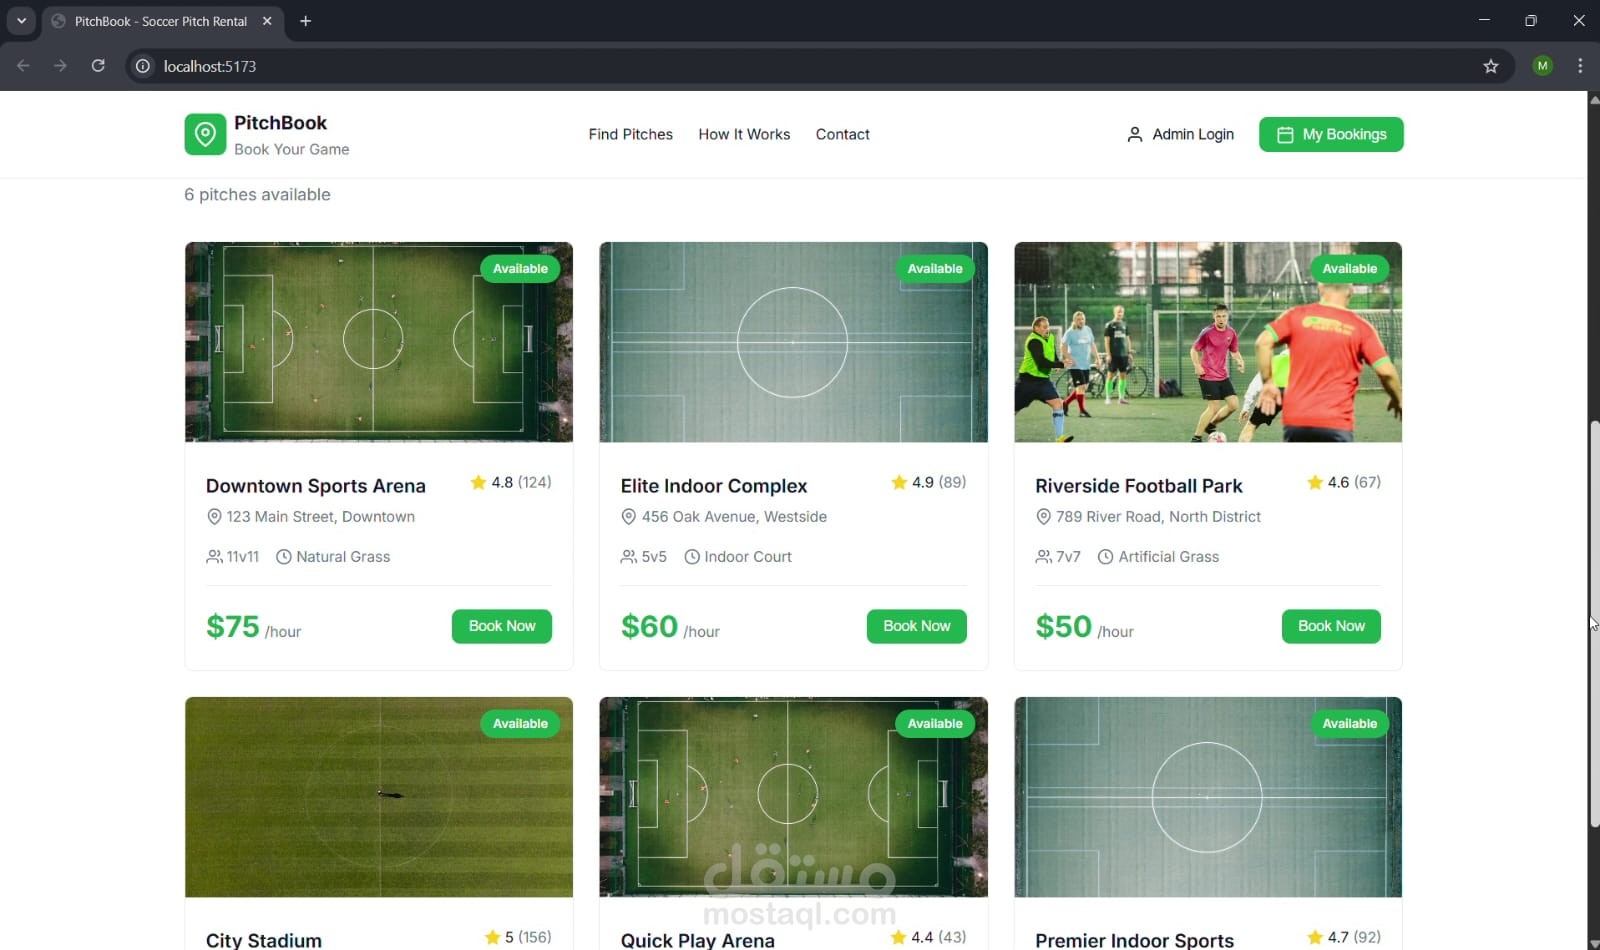Image resolution: width=1600 pixels, height=950 pixels.
Task: Click the Downtown Sports Arena pitch image
Action: [x=379, y=342]
